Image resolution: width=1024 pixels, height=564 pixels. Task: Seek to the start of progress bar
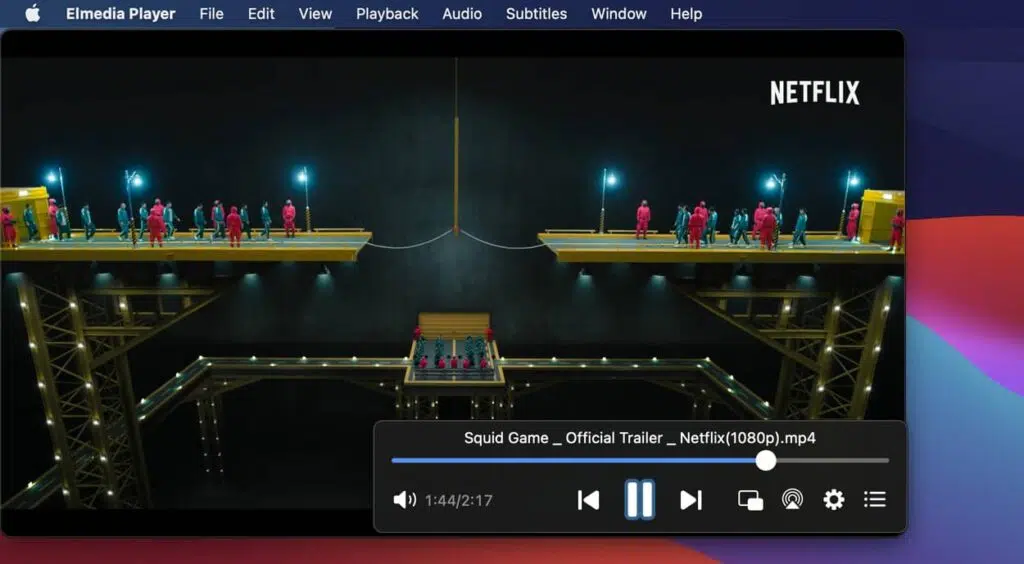click(x=394, y=460)
